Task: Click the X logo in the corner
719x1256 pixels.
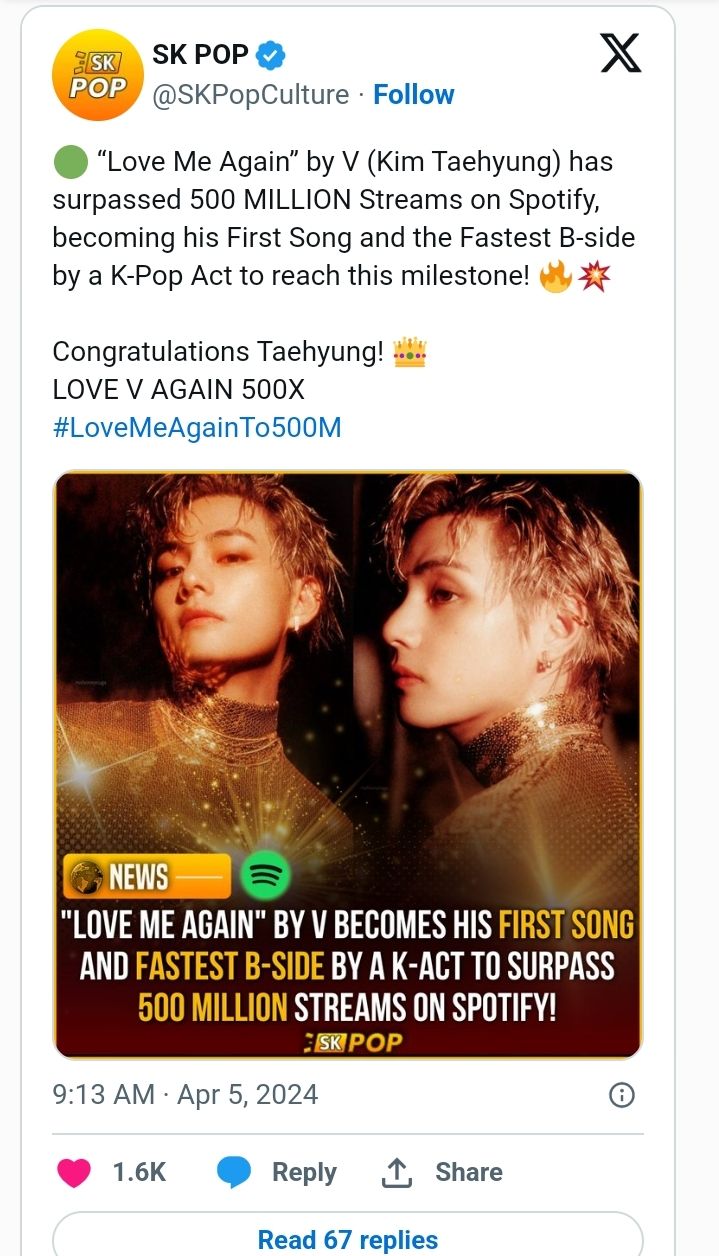Action: pyautogui.click(x=620, y=51)
